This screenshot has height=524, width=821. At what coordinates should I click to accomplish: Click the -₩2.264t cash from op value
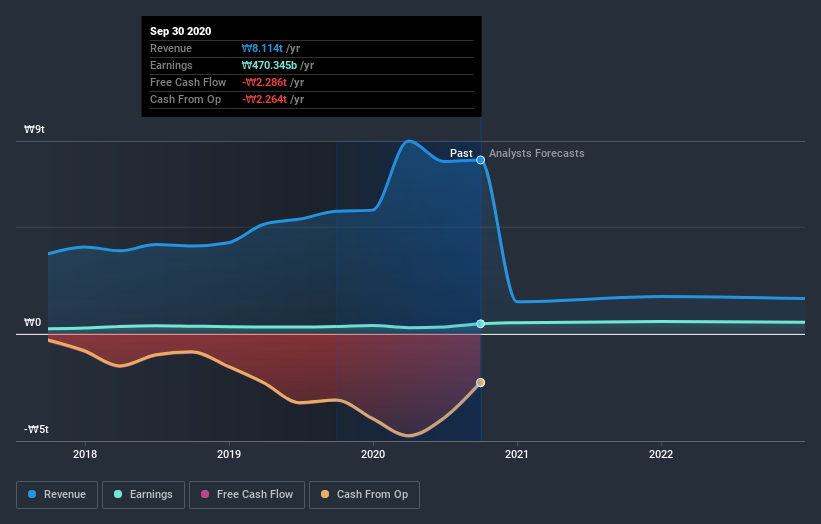[264, 99]
